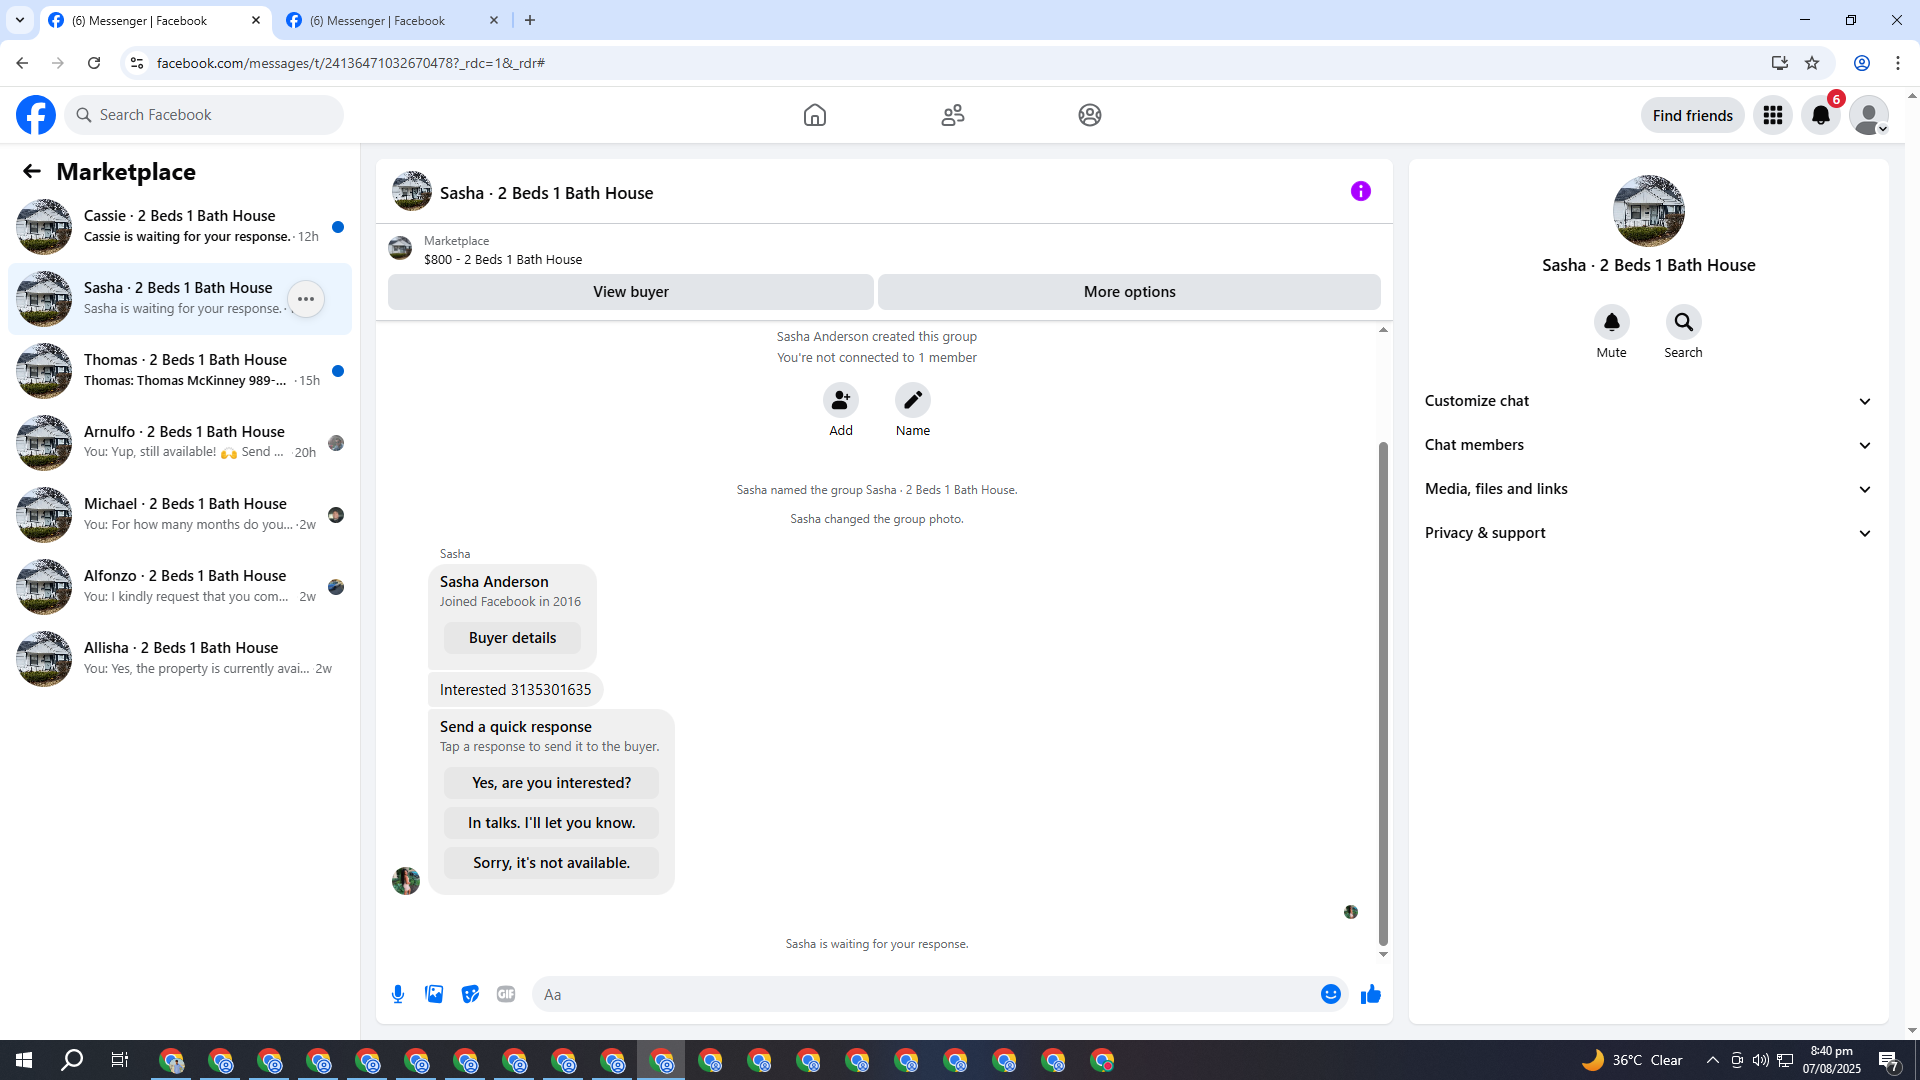Add people to the group

click(841, 400)
